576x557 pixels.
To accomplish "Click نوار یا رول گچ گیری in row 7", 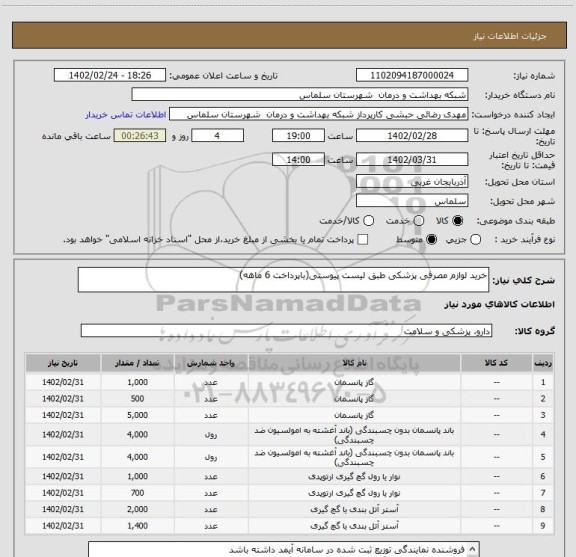I will 354,493.
